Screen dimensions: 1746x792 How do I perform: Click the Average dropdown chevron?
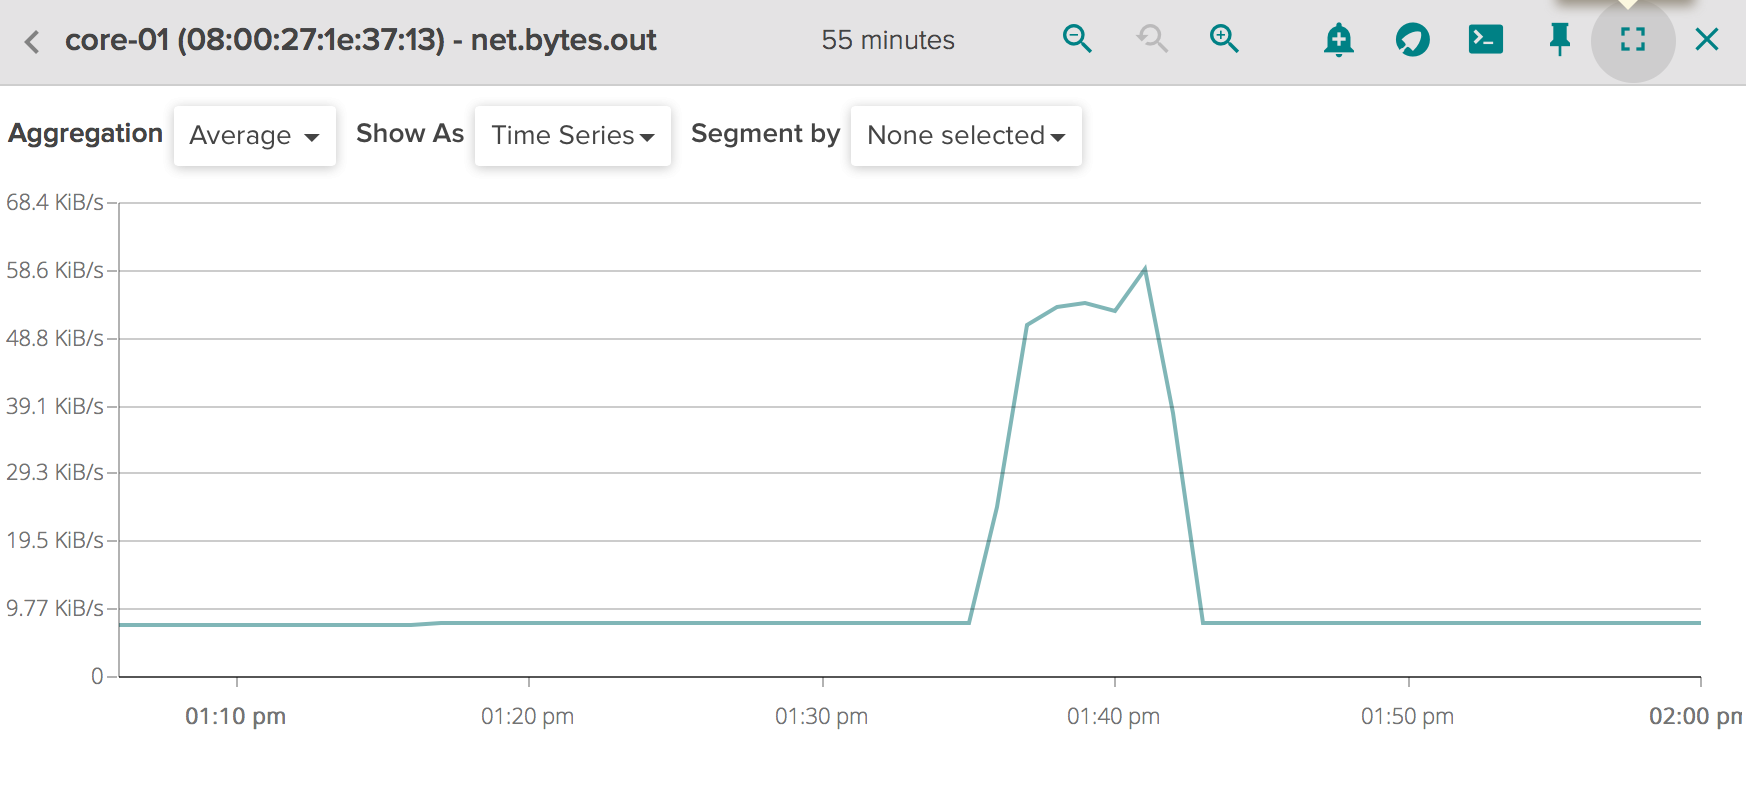point(313,137)
